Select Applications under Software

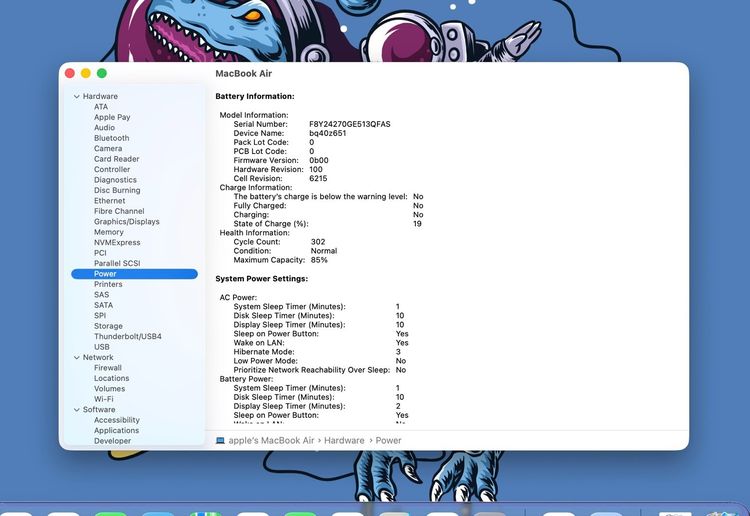[117, 430]
